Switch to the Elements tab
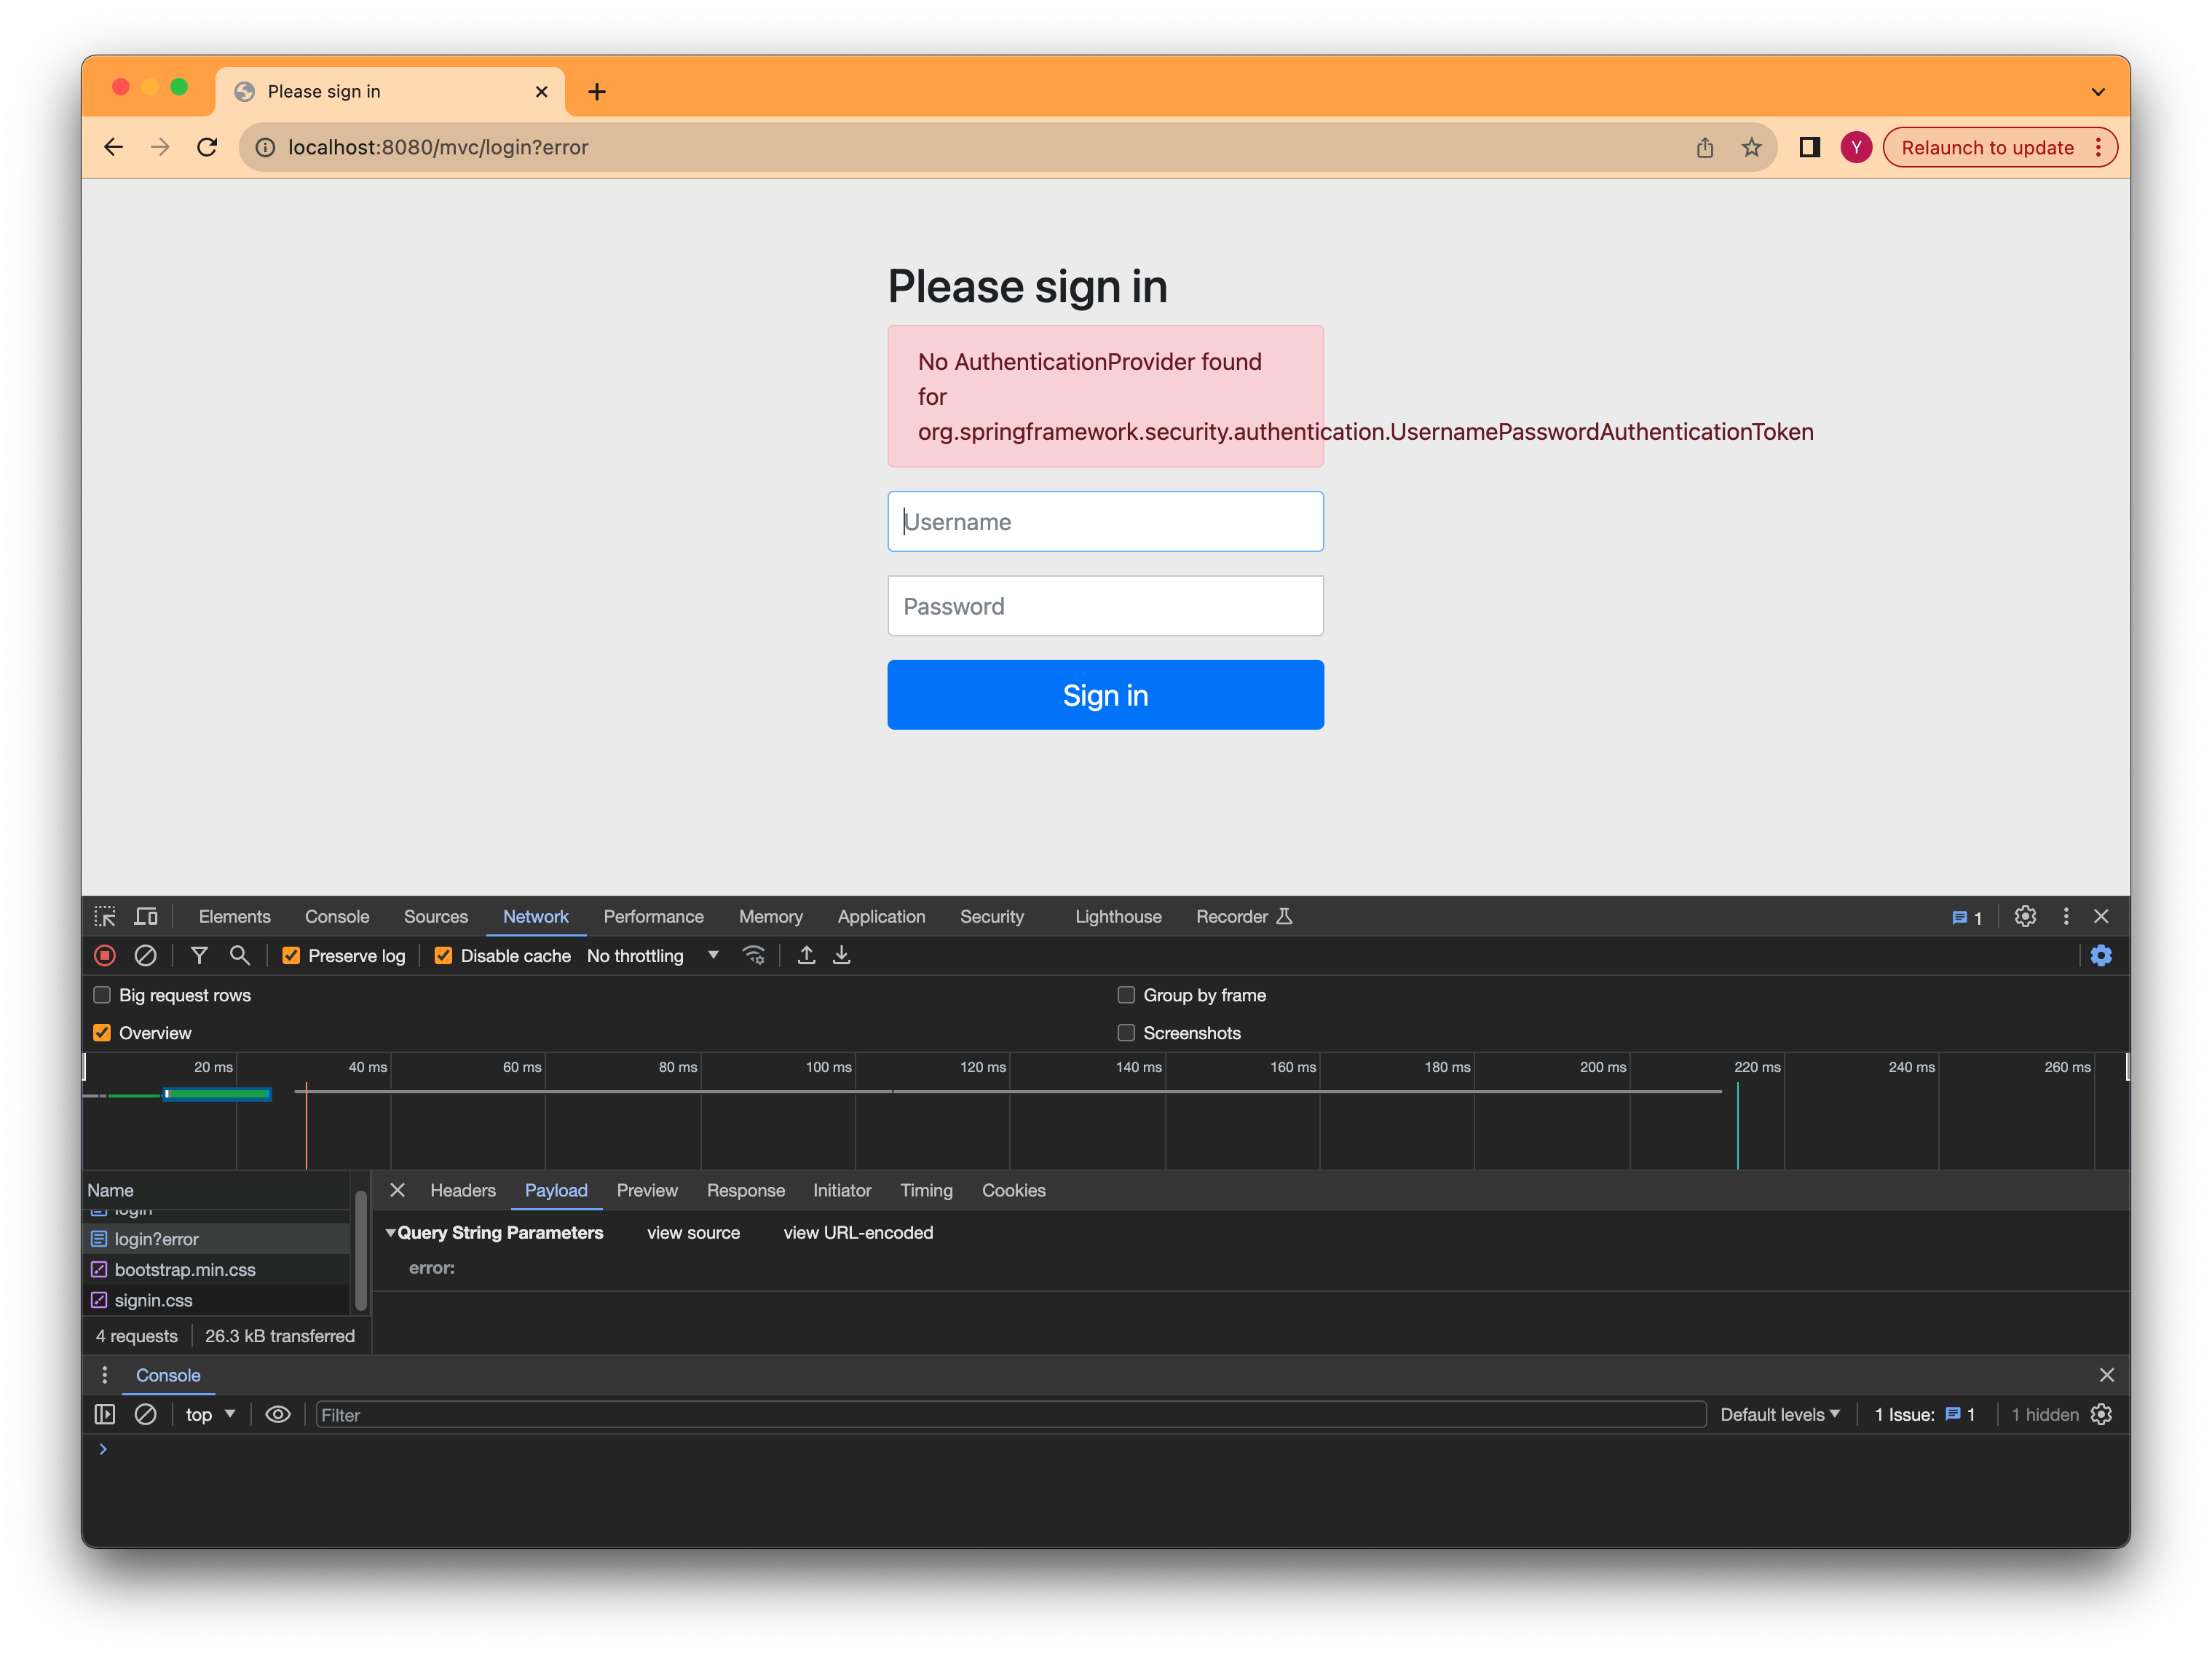This screenshot has width=2212, height=1656. [234, 916]
